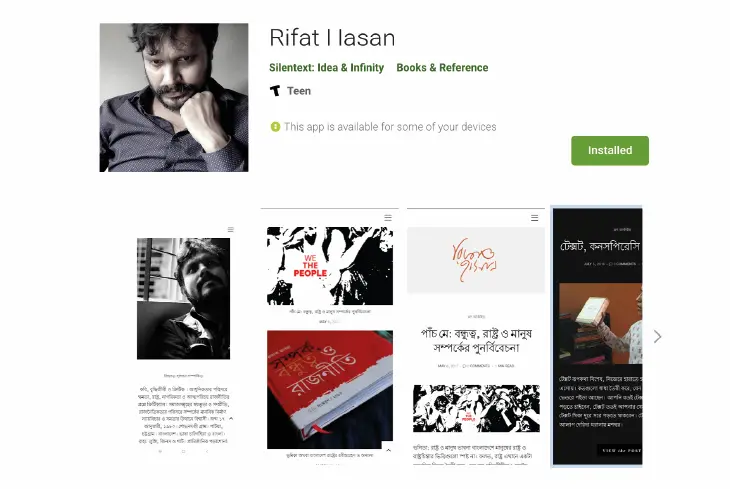Click the hamburger menu icon in third screenshot

534,218
